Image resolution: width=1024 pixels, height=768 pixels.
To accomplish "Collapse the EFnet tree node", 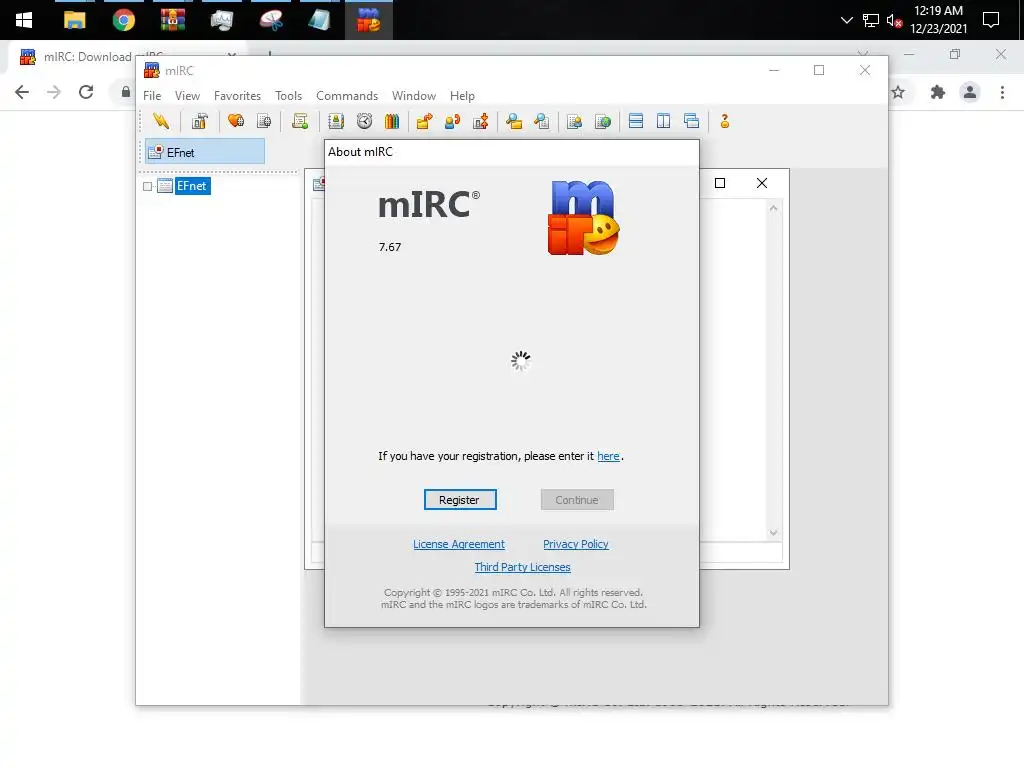I will [x=148, y=187].
